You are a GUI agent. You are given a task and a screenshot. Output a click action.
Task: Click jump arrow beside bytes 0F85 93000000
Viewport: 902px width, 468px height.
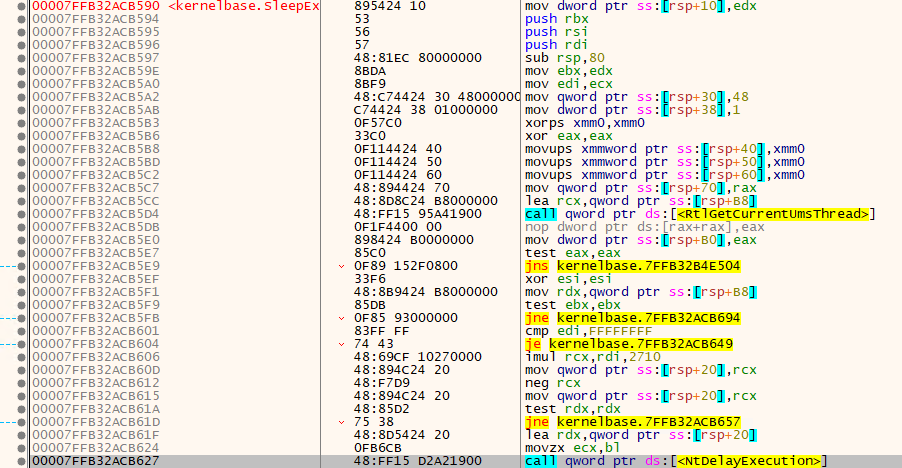coord(341,318)
